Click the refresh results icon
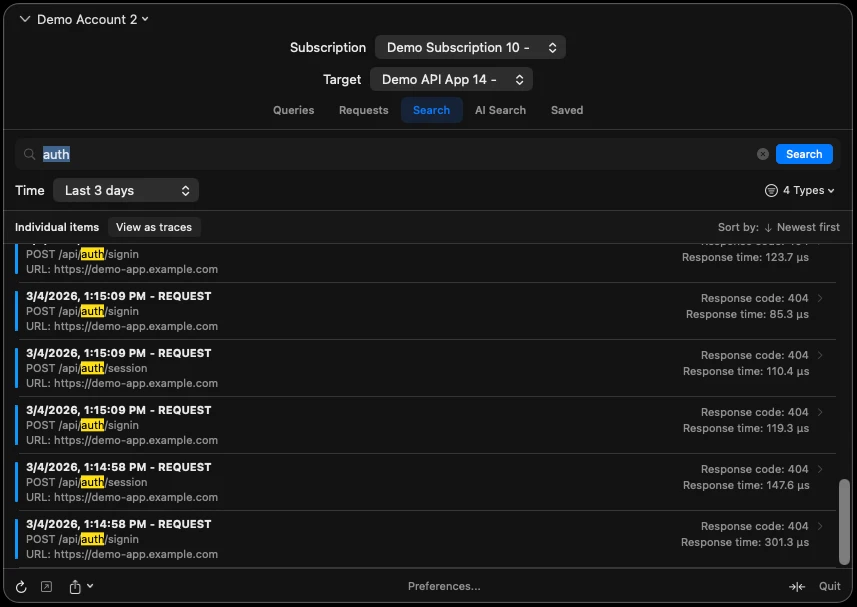This screenshot has width=857, height=607. point(20,586)
